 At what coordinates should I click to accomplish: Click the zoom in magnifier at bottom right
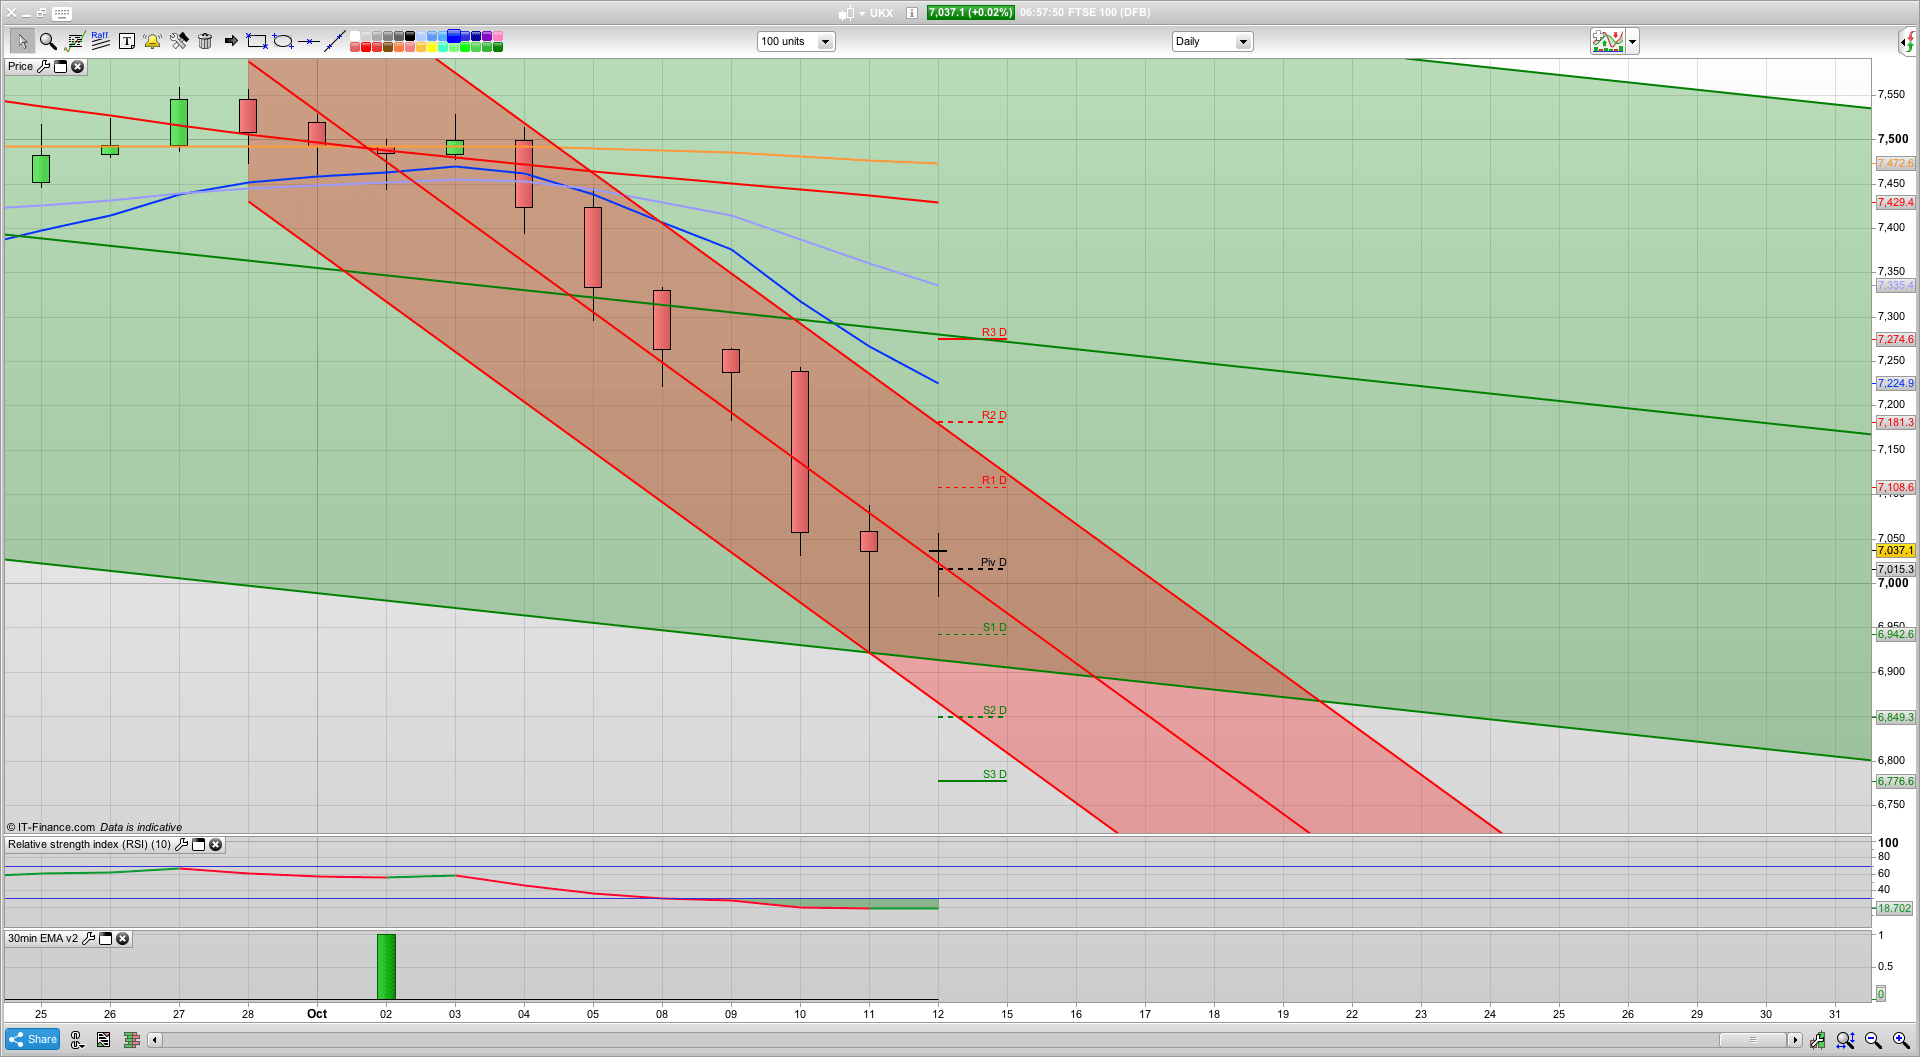tap(1901, 1040)
